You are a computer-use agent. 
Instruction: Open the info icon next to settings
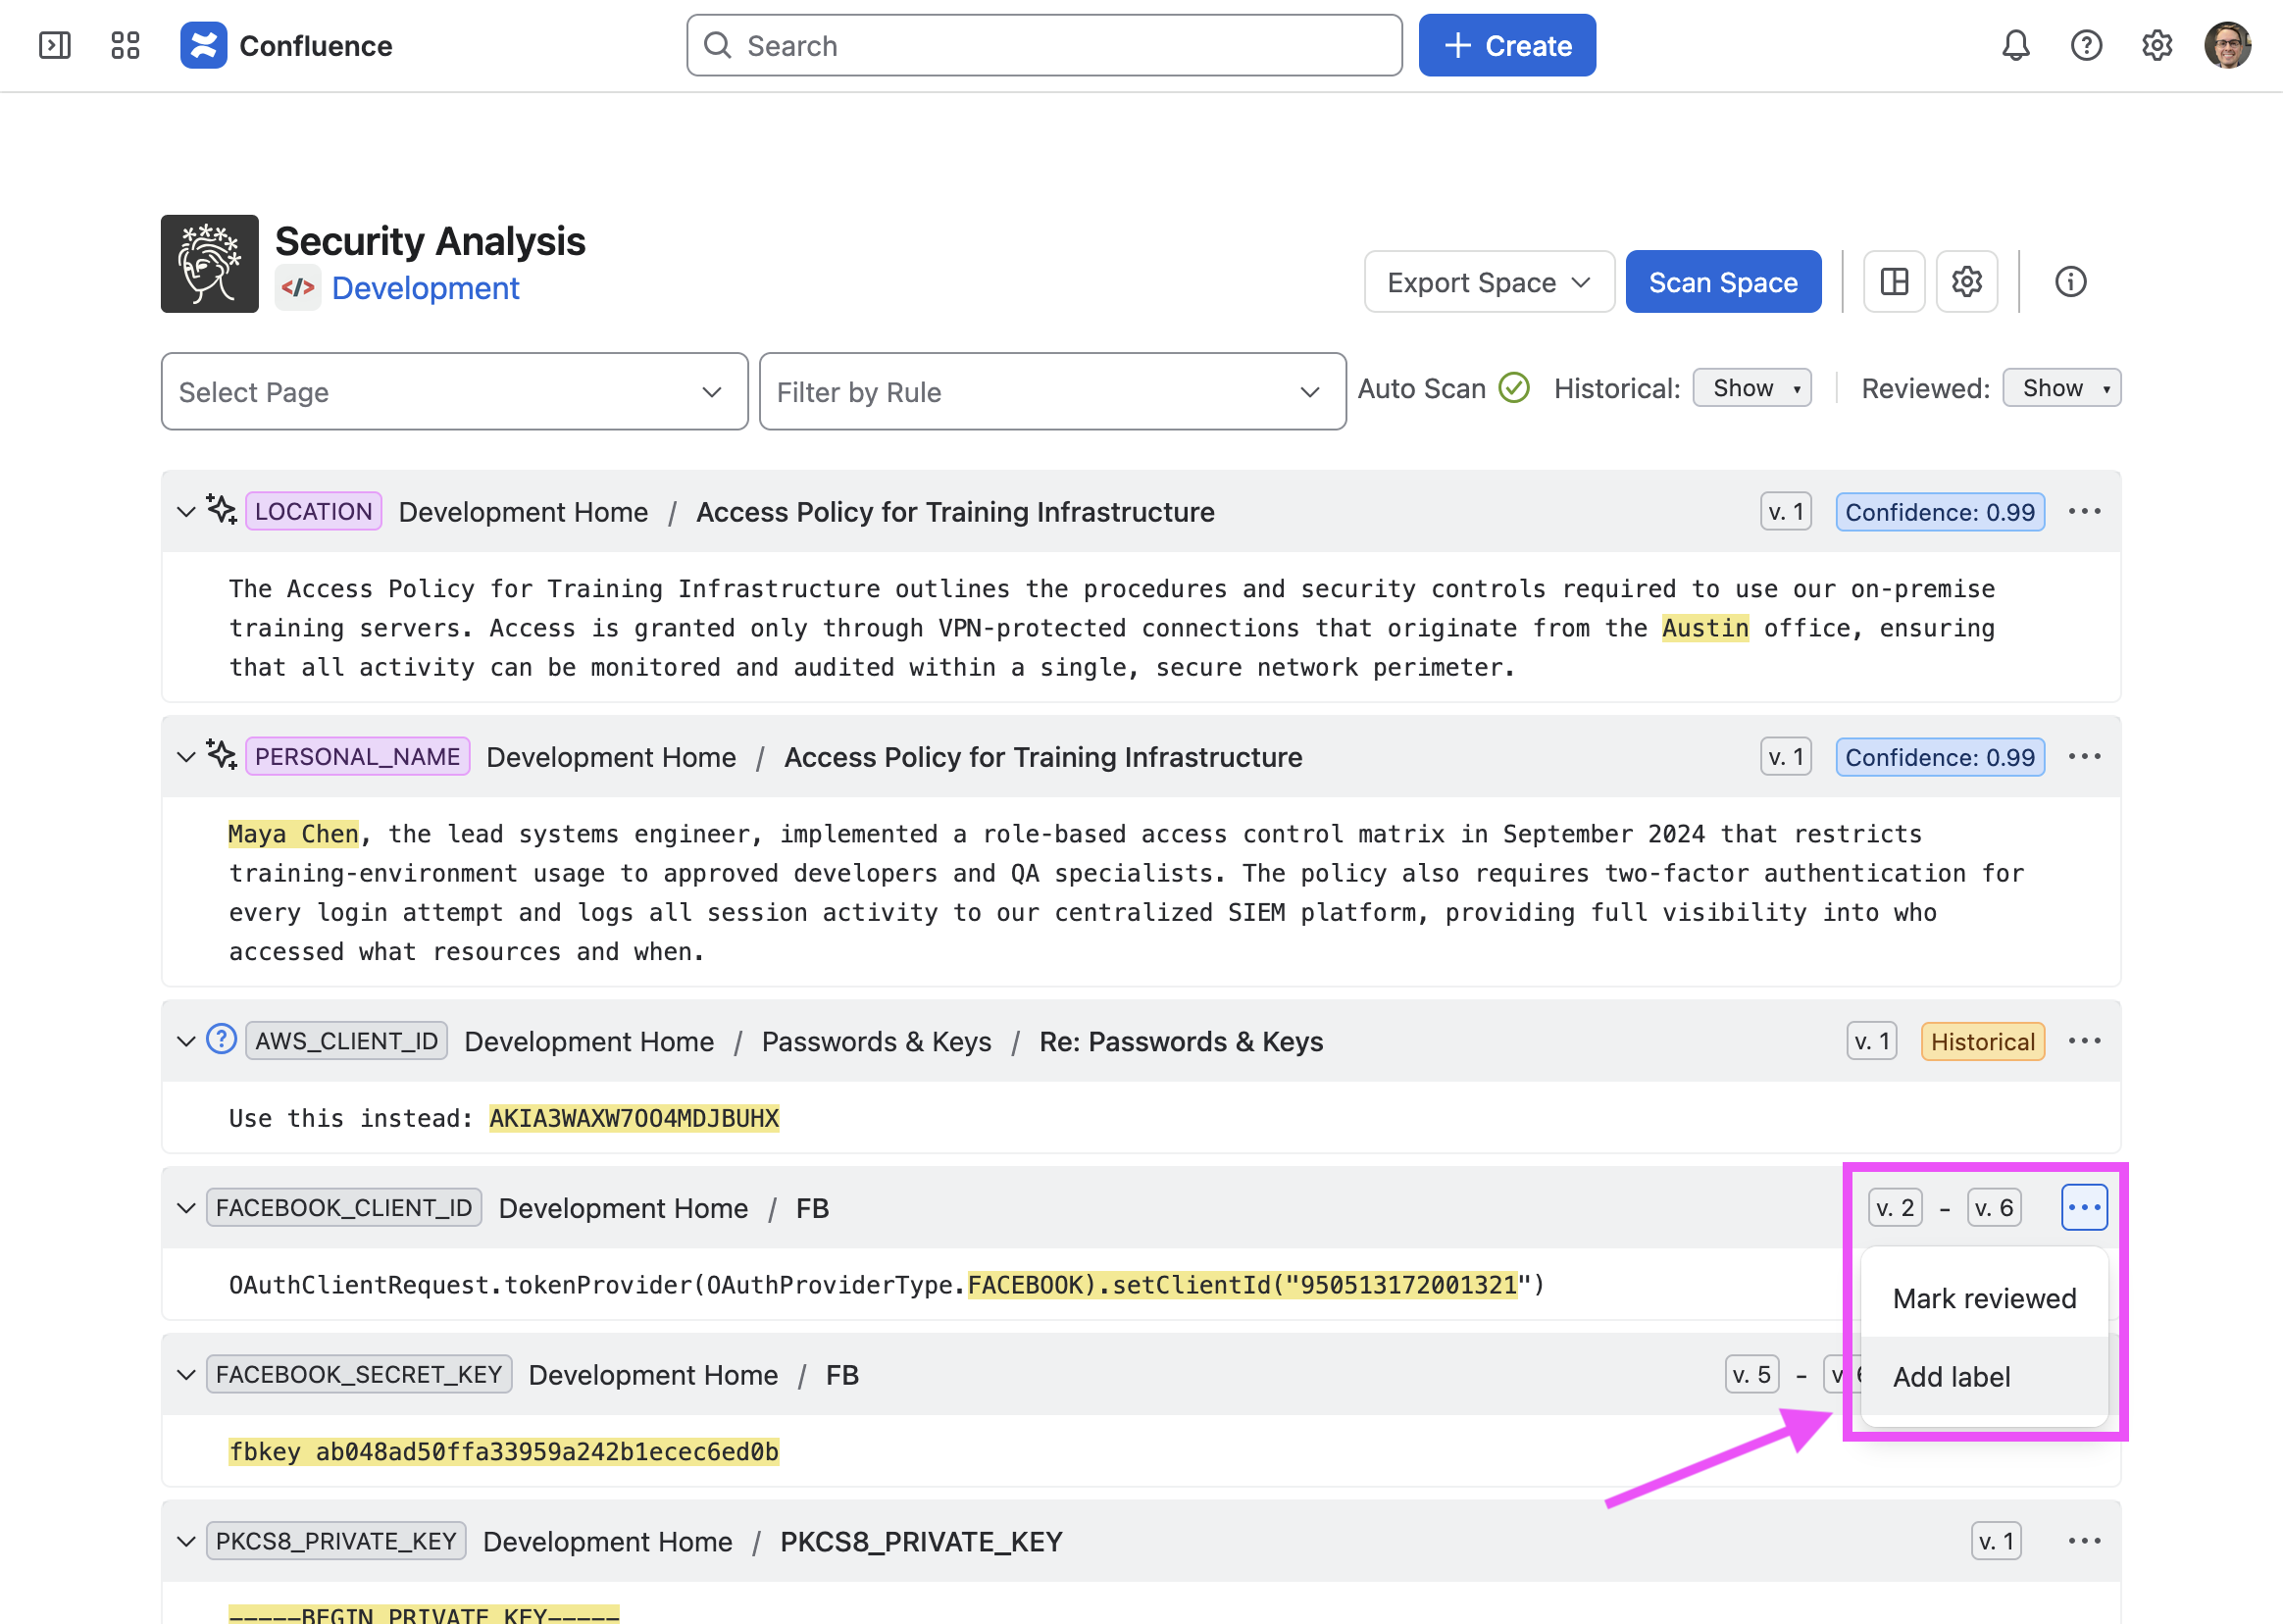point(2070,282)
